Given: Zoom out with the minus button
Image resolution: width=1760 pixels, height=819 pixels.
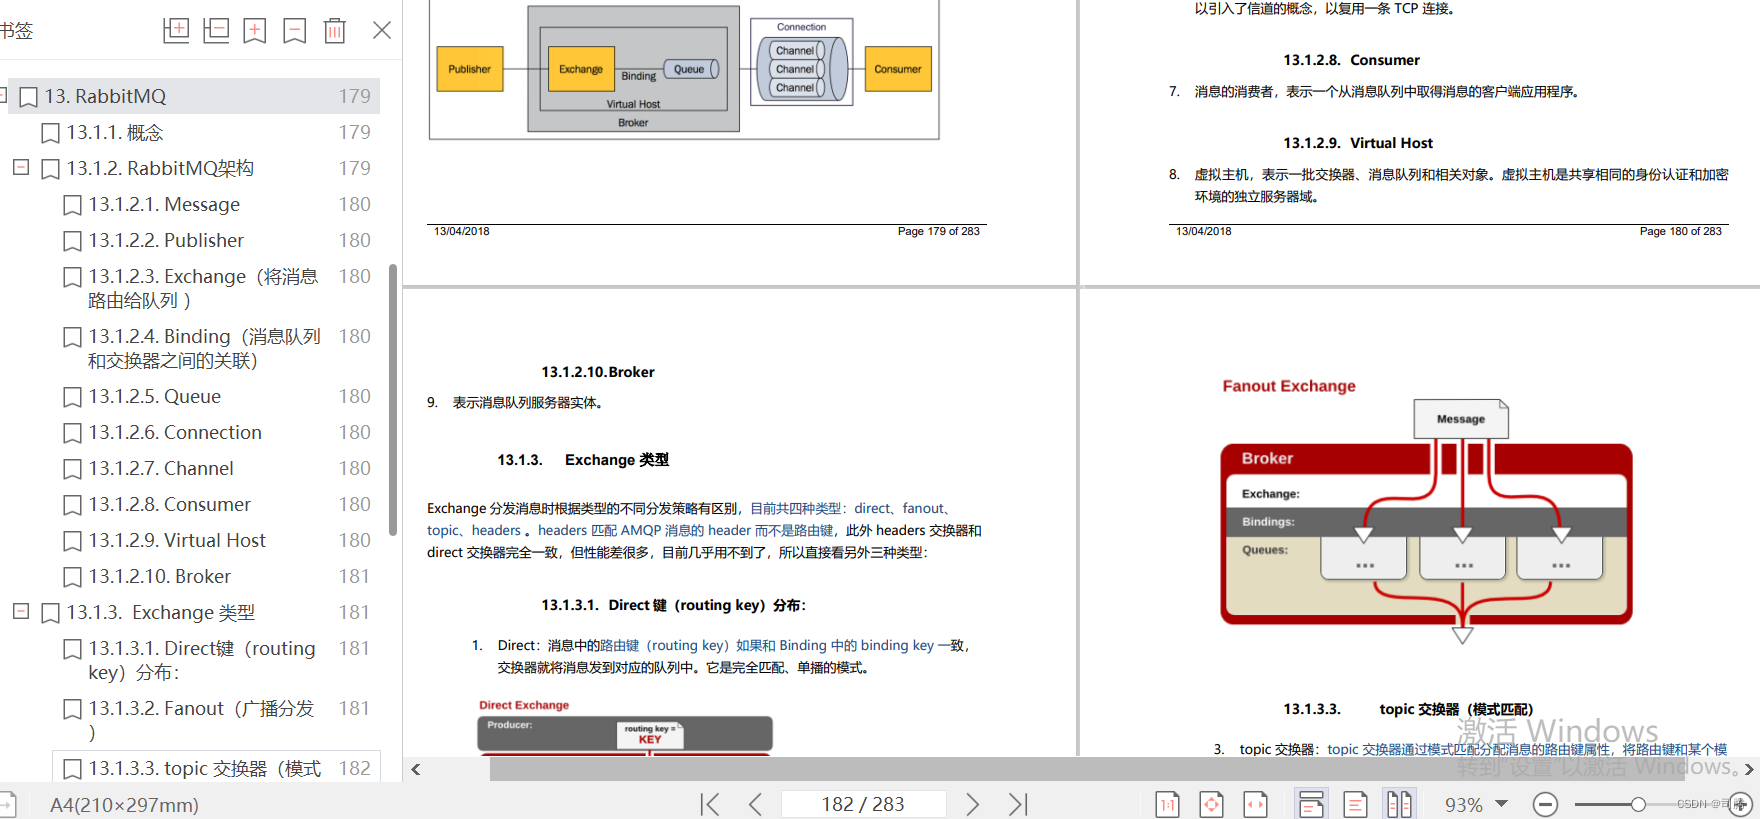Looking at the screenshot, I should tap(1545, 804).
